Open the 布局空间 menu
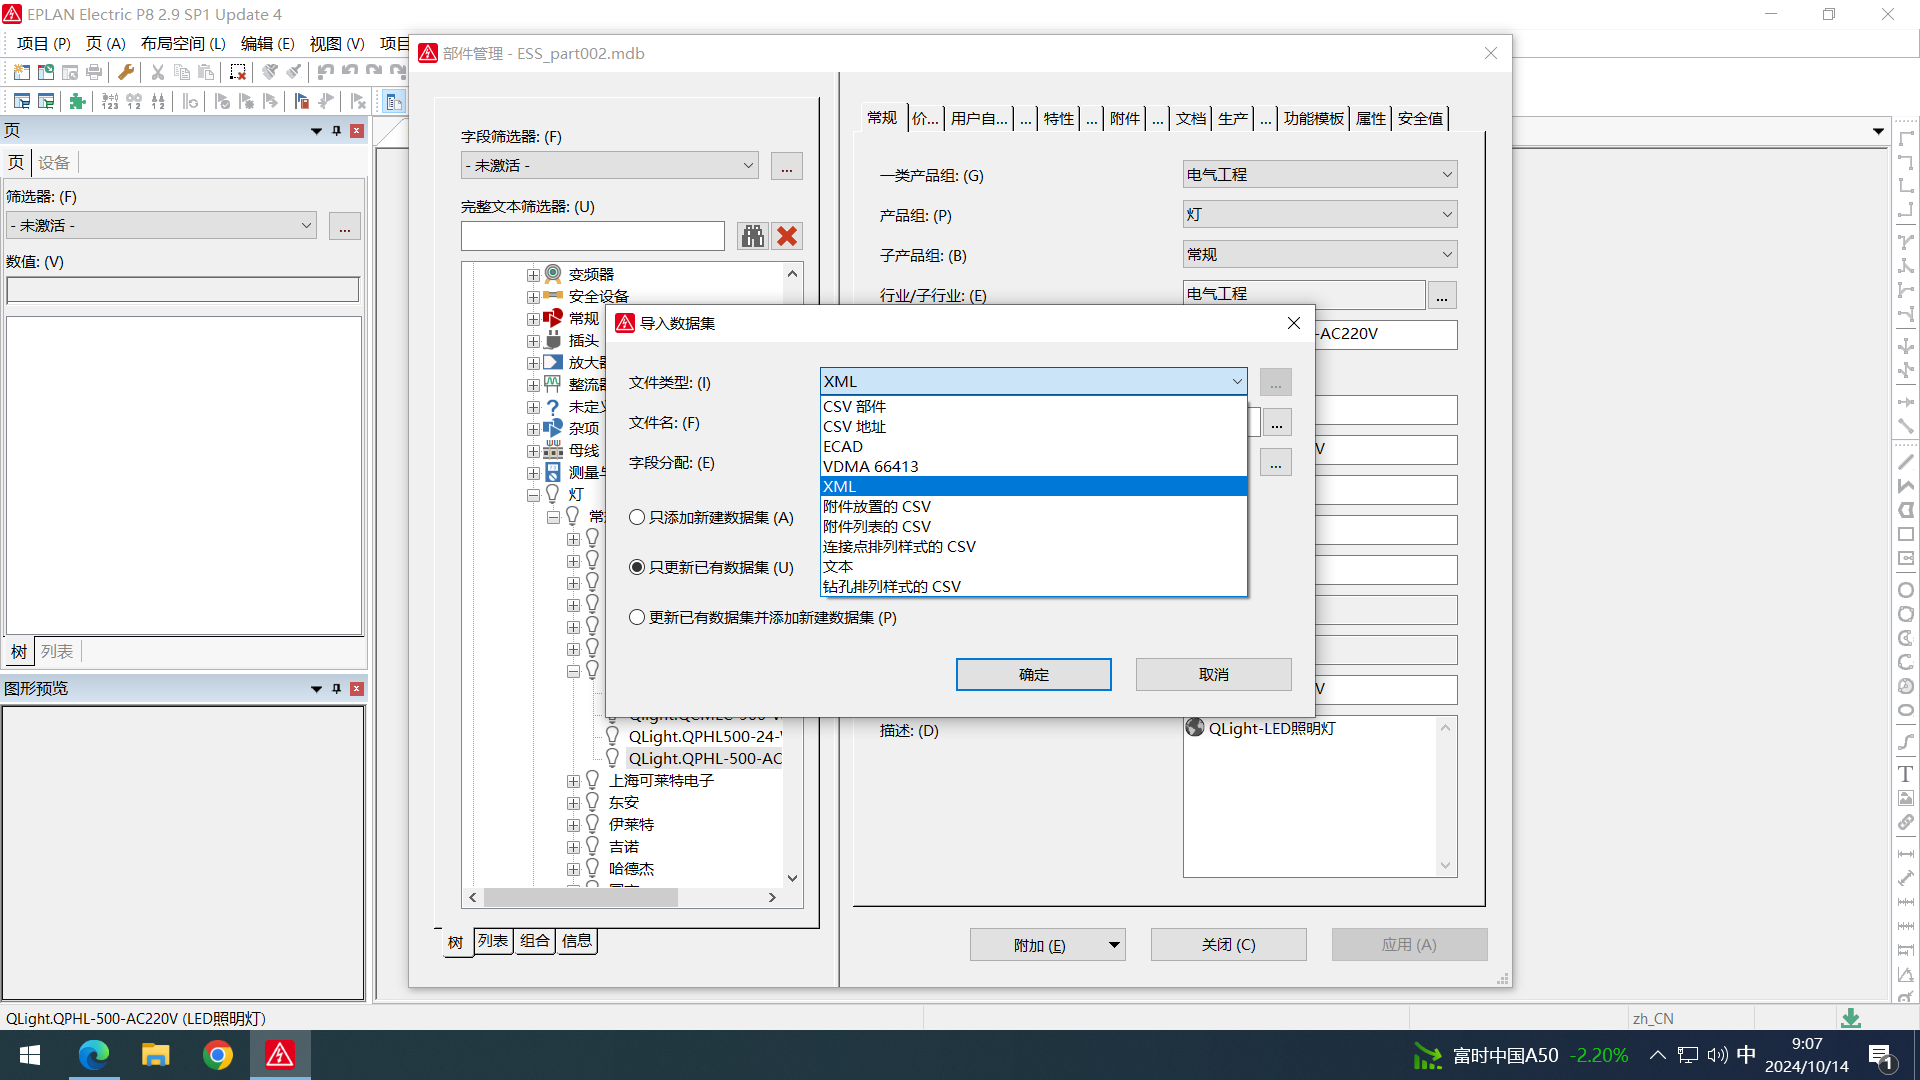1920x1080 pixels. (183, 43)
